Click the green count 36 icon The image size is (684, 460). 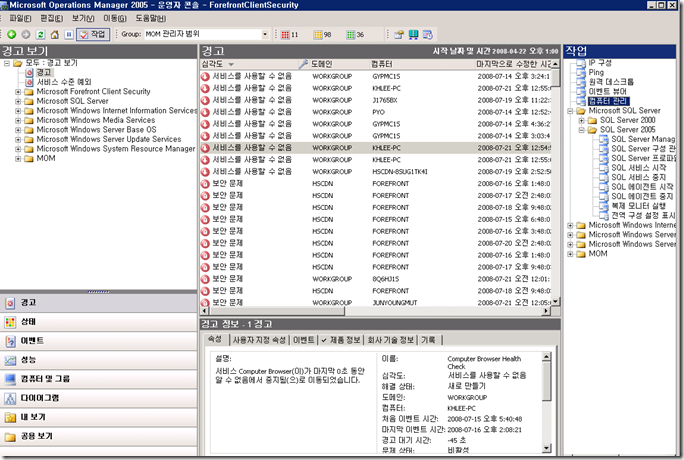point(351,34)
